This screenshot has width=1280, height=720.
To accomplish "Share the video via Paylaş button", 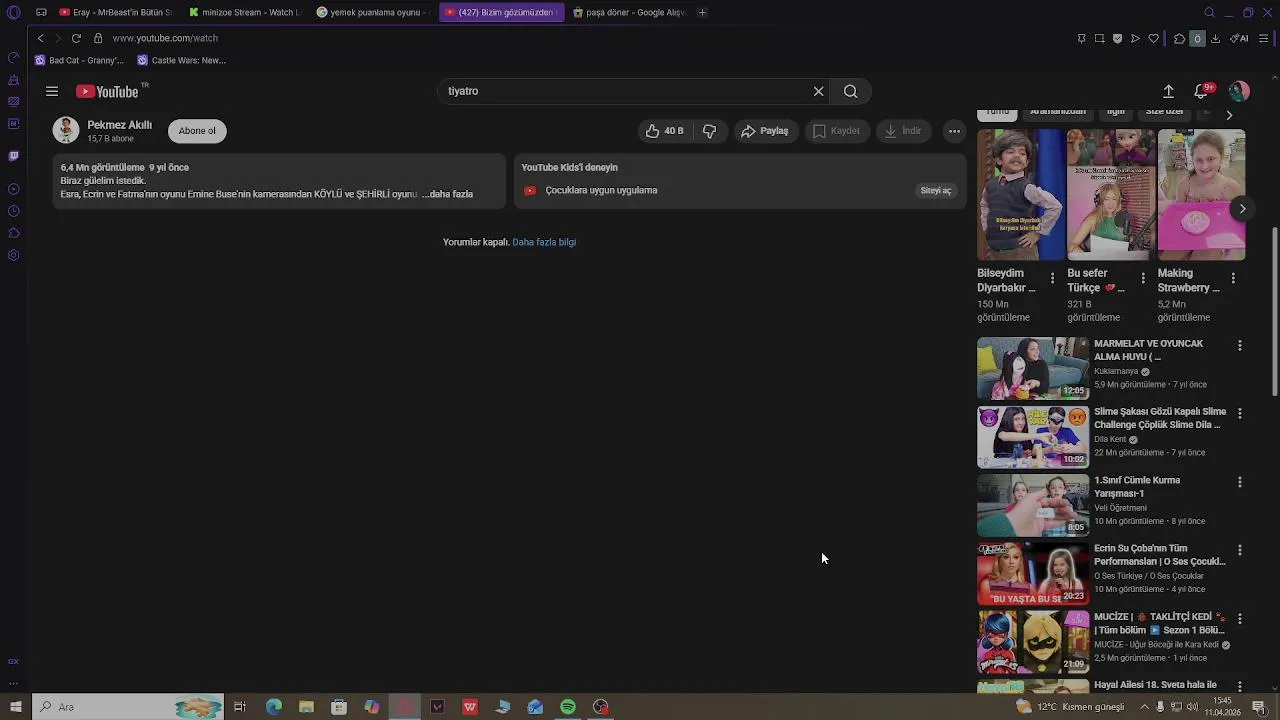I will pos(765,131).
